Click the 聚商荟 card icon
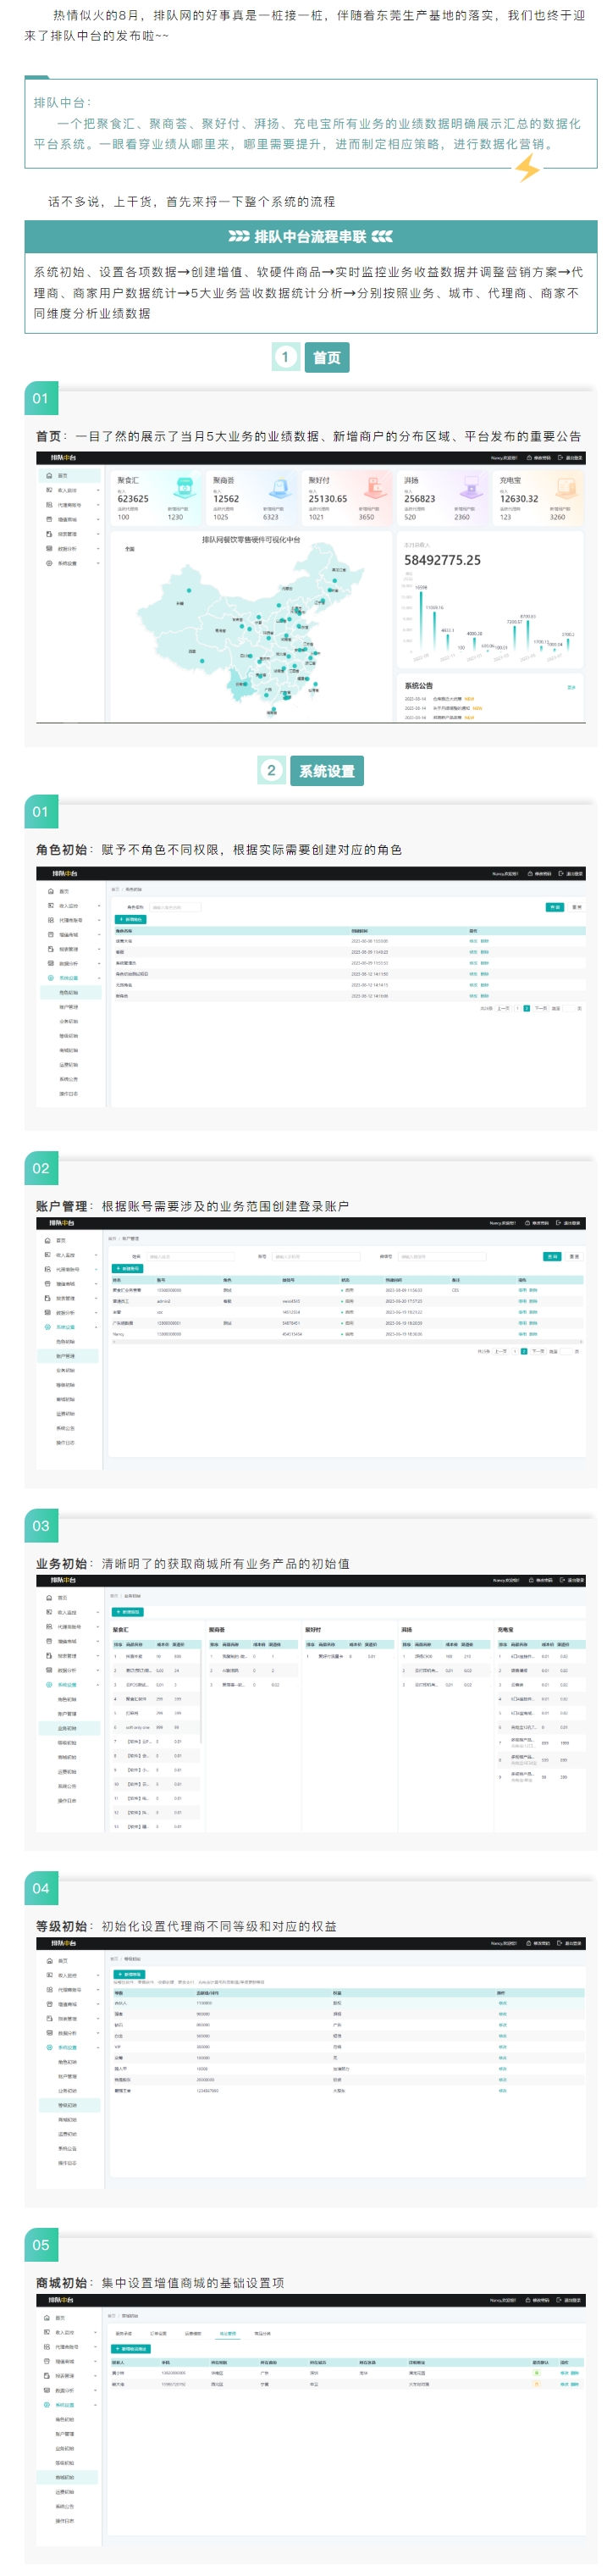 pos(279,488)
